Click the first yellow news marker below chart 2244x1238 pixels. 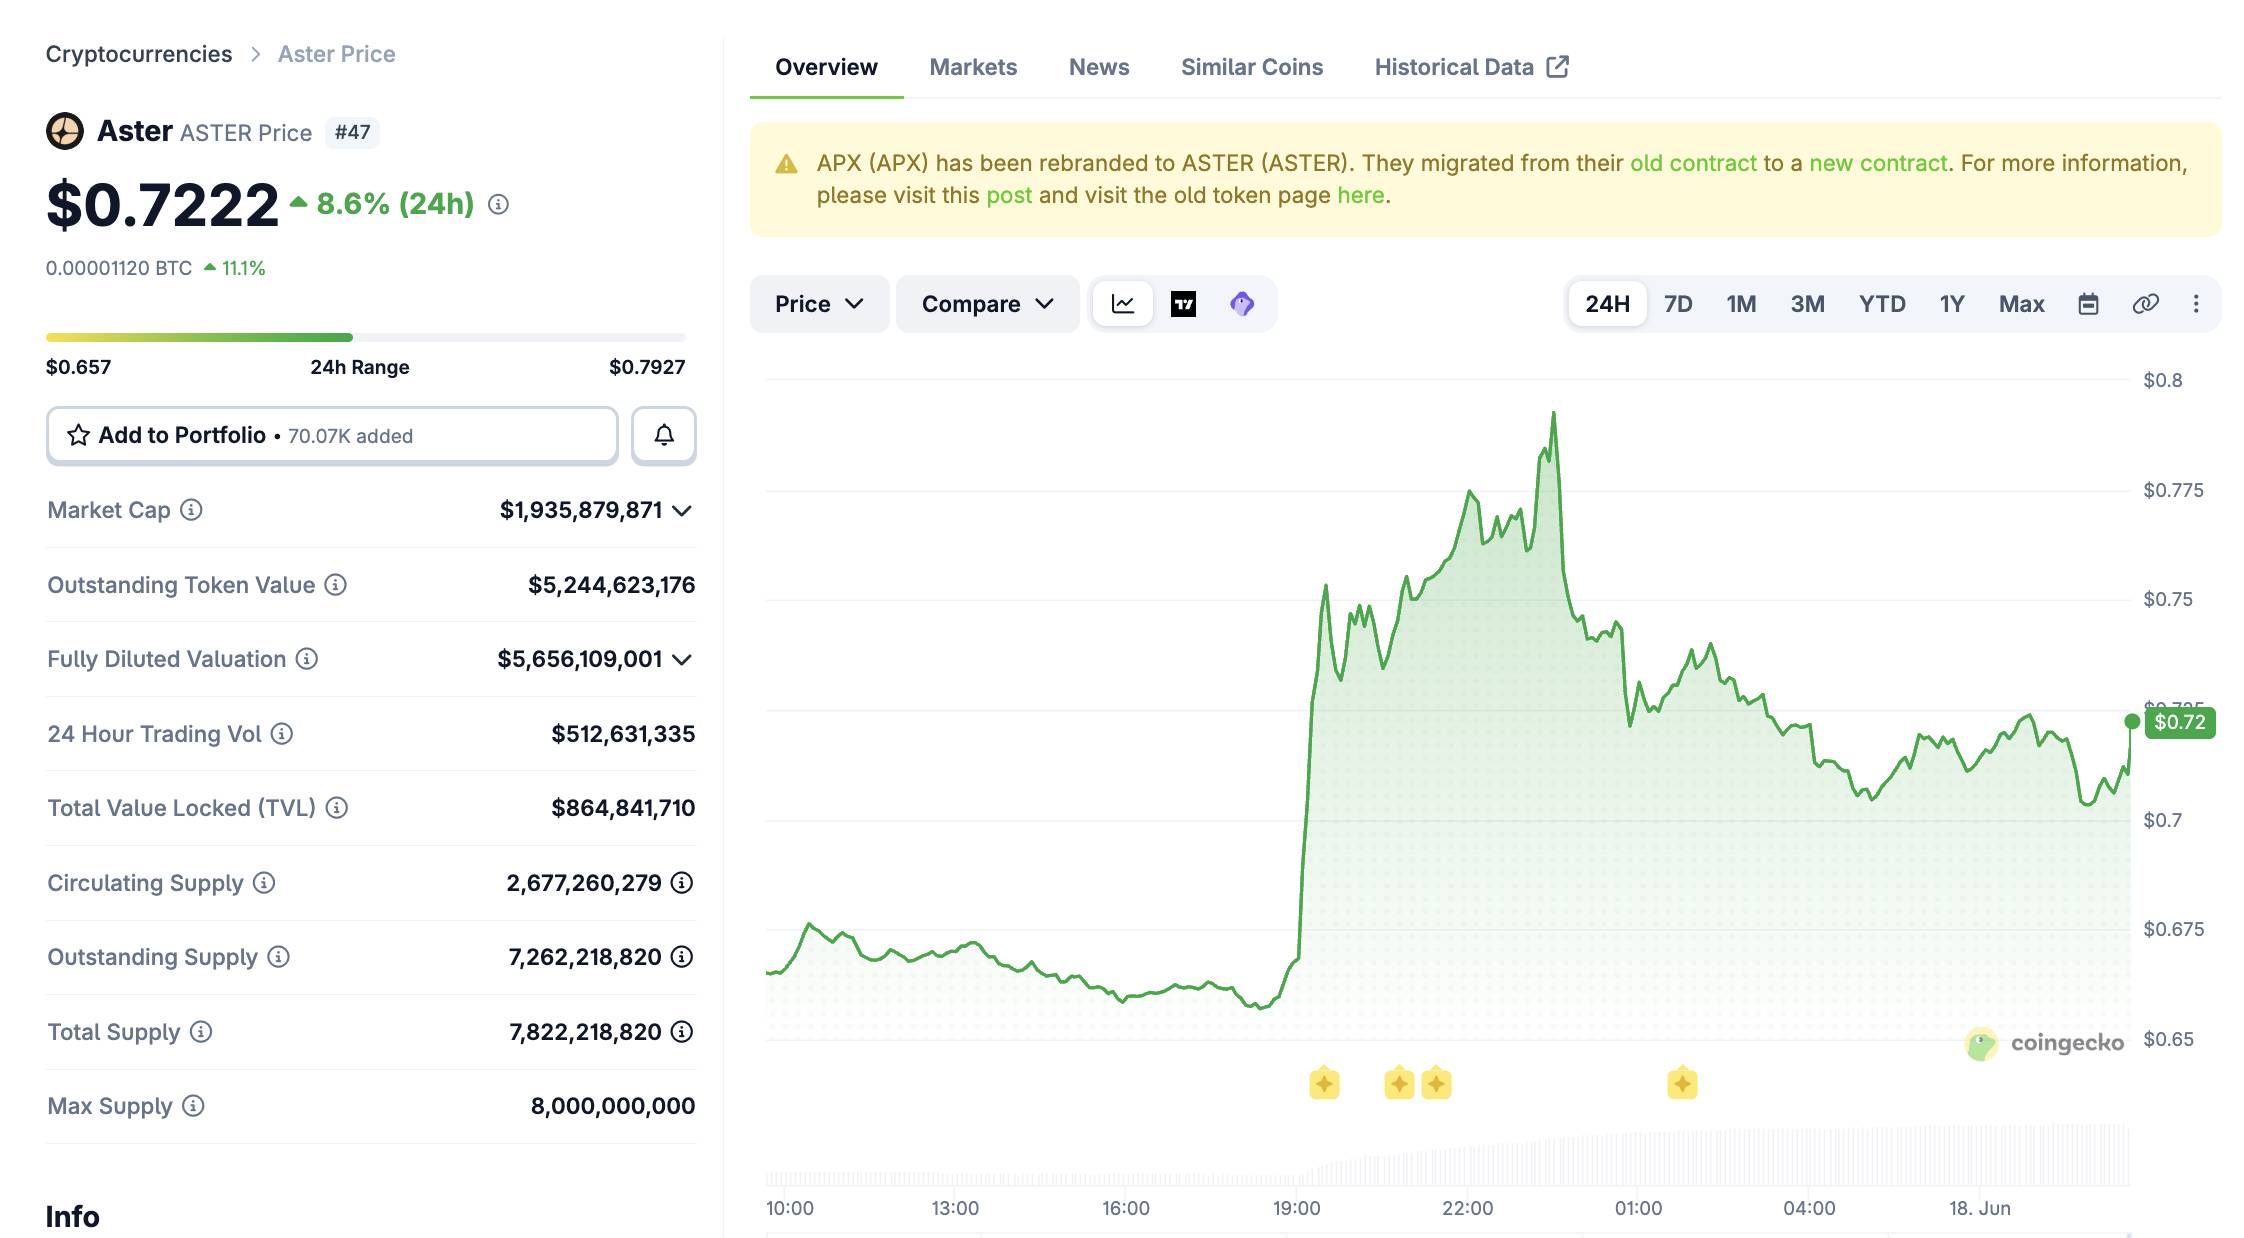click(1324, 1083)
